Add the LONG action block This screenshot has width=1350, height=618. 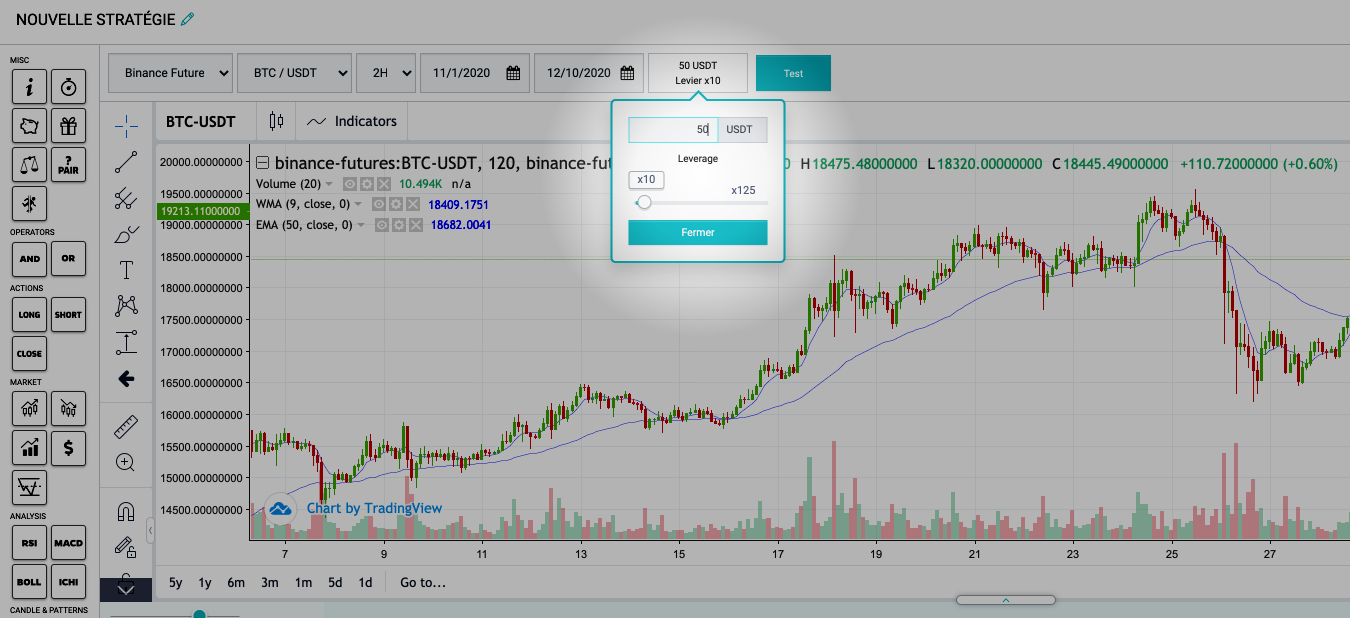[x=30, y=315]
